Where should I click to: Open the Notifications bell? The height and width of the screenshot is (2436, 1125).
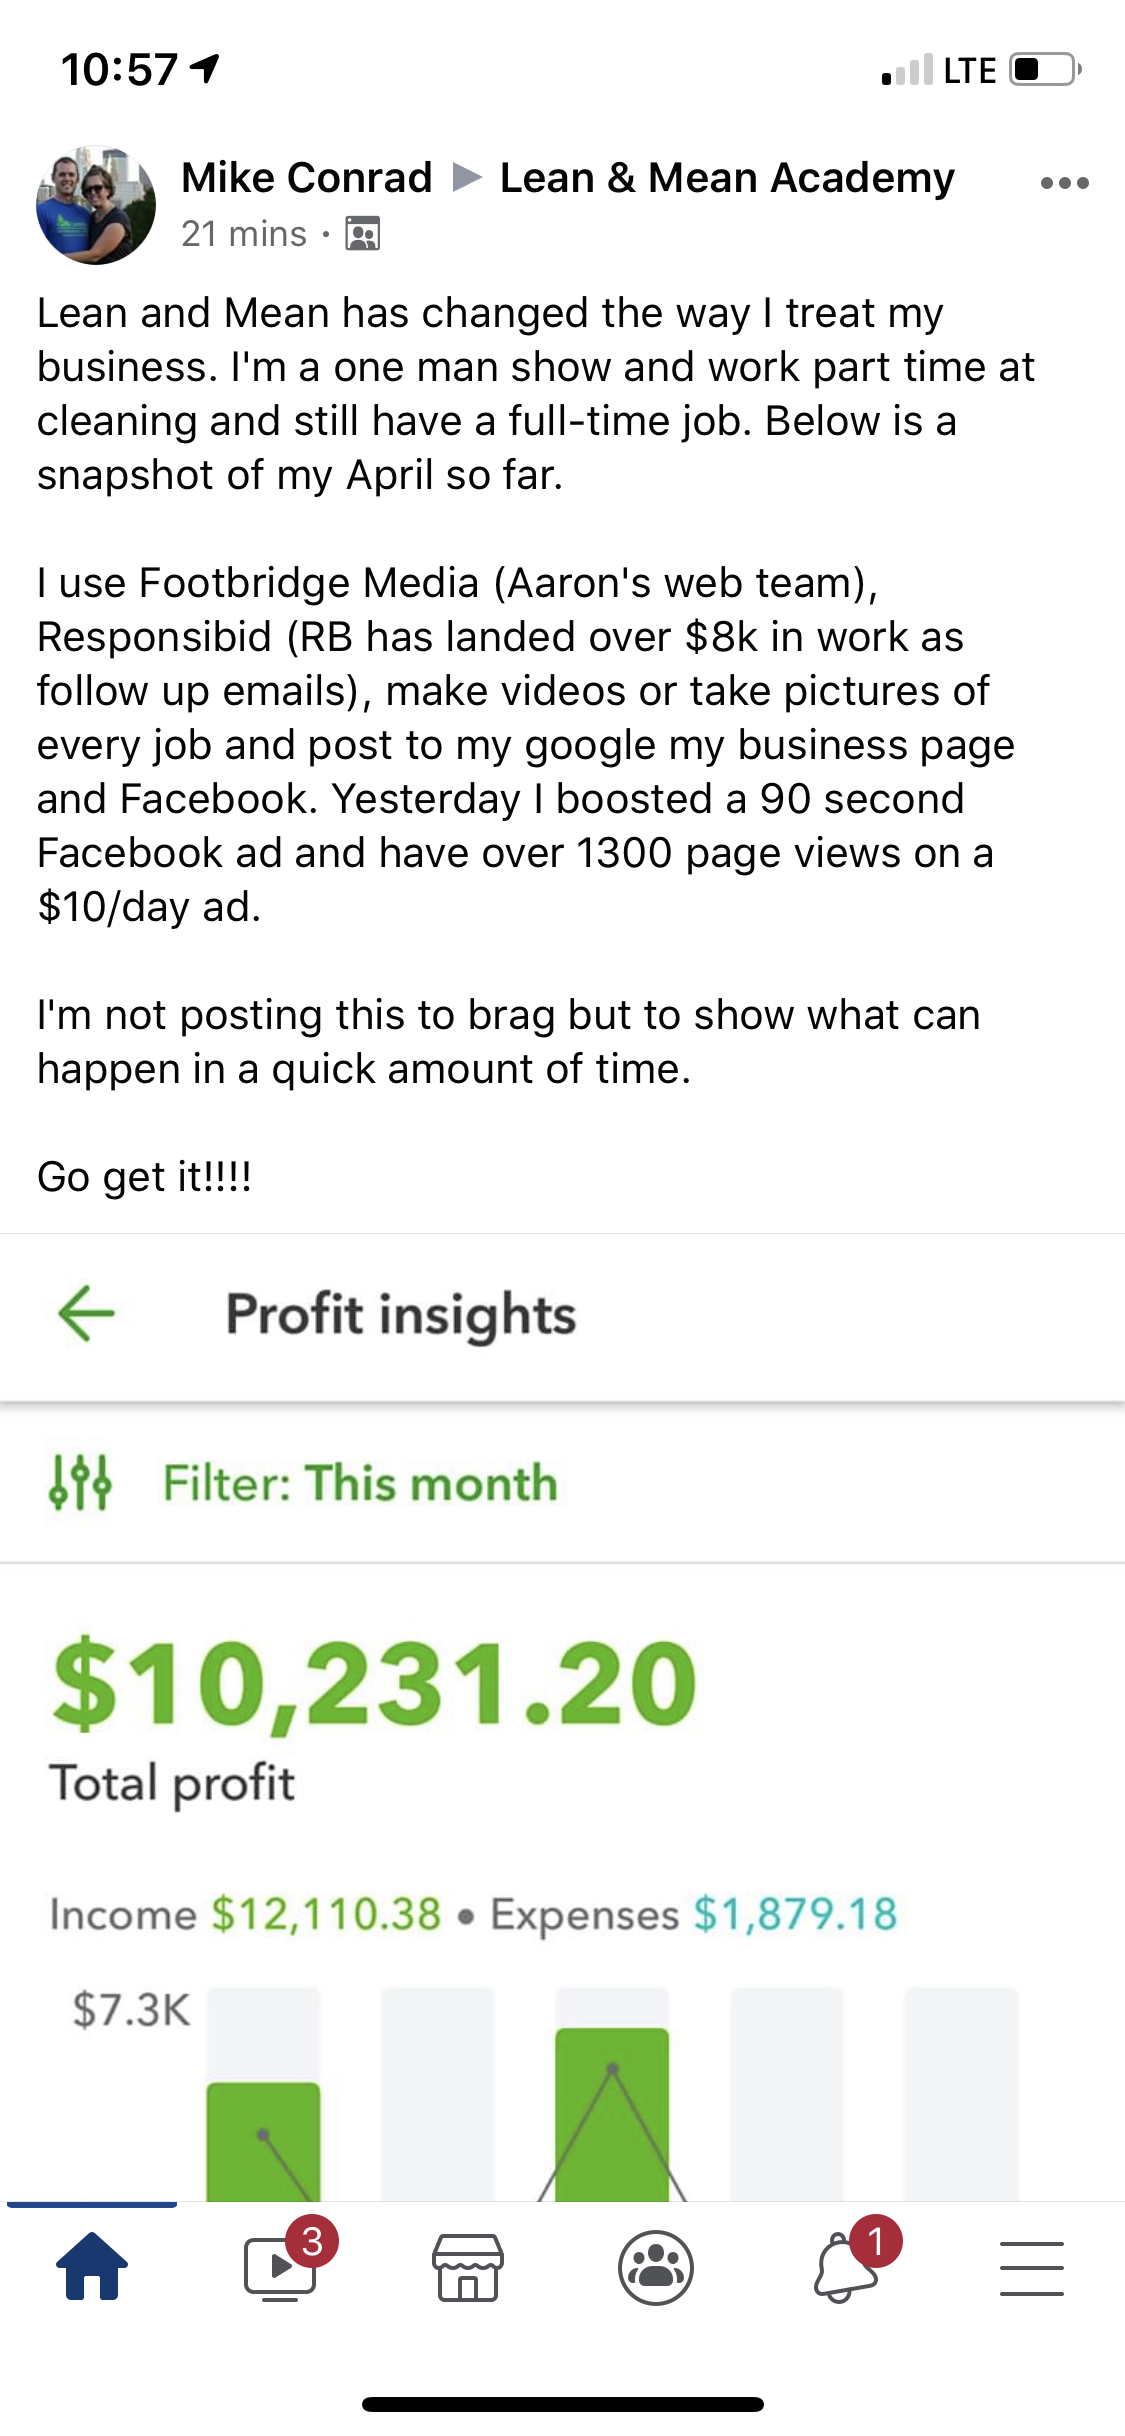click(x=846, y=2266)
